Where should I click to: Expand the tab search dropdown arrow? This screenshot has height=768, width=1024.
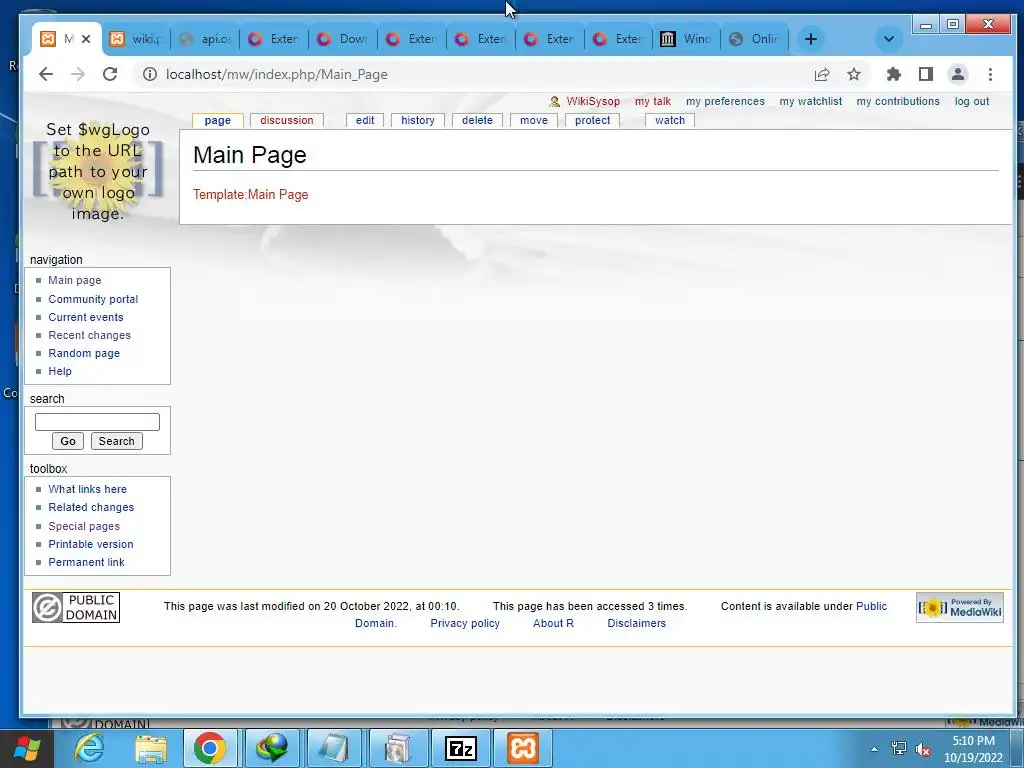tap(889, 39)
